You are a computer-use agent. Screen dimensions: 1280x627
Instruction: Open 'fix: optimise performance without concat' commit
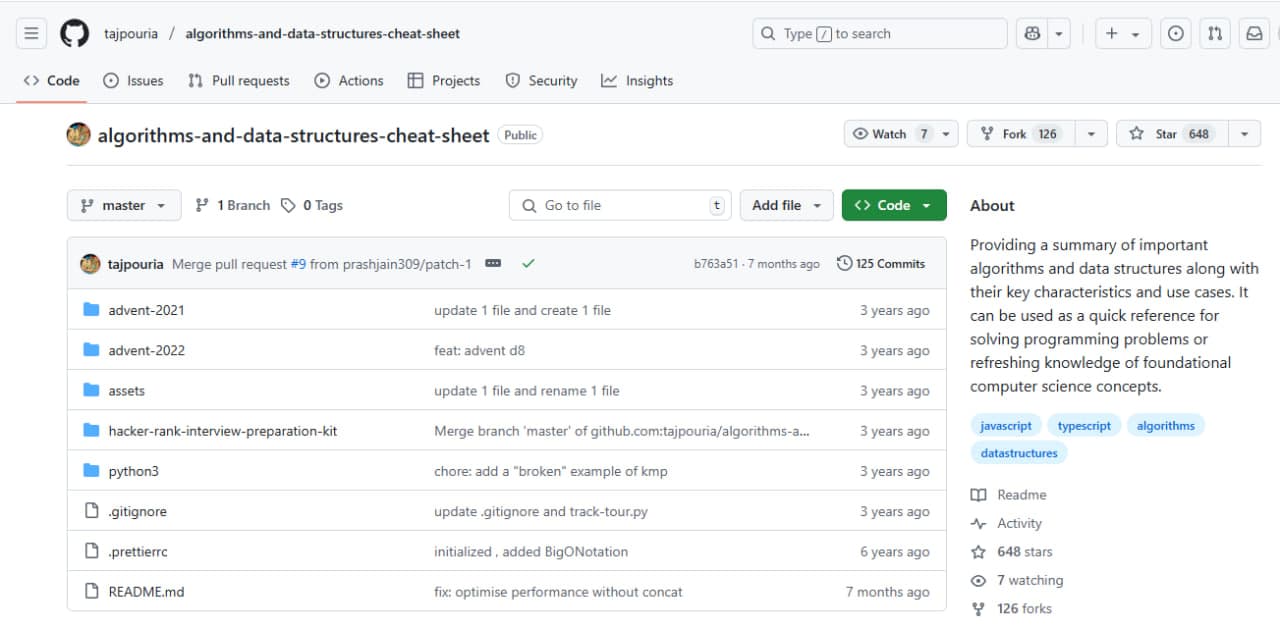558,591
